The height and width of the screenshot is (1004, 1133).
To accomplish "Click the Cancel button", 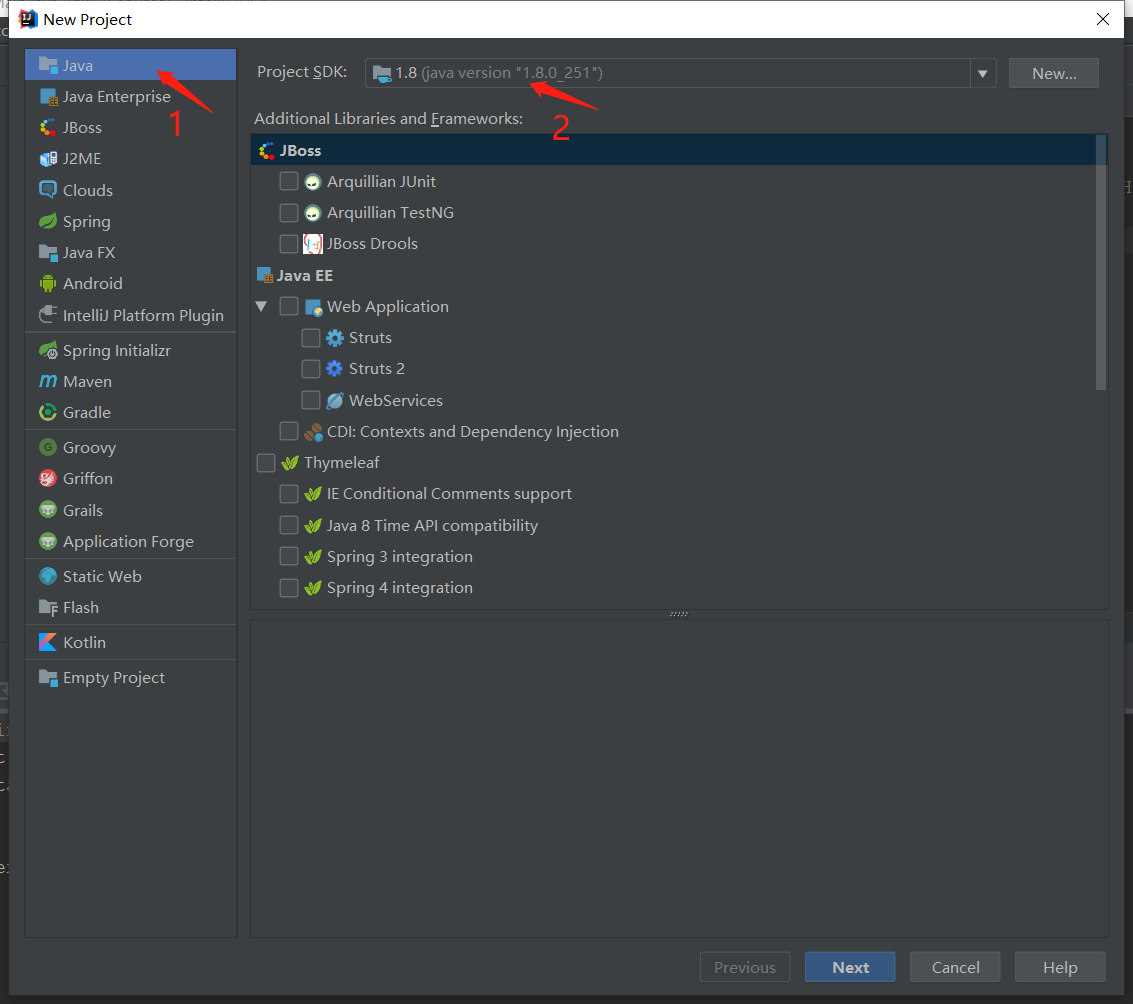I will pos(955,967).
